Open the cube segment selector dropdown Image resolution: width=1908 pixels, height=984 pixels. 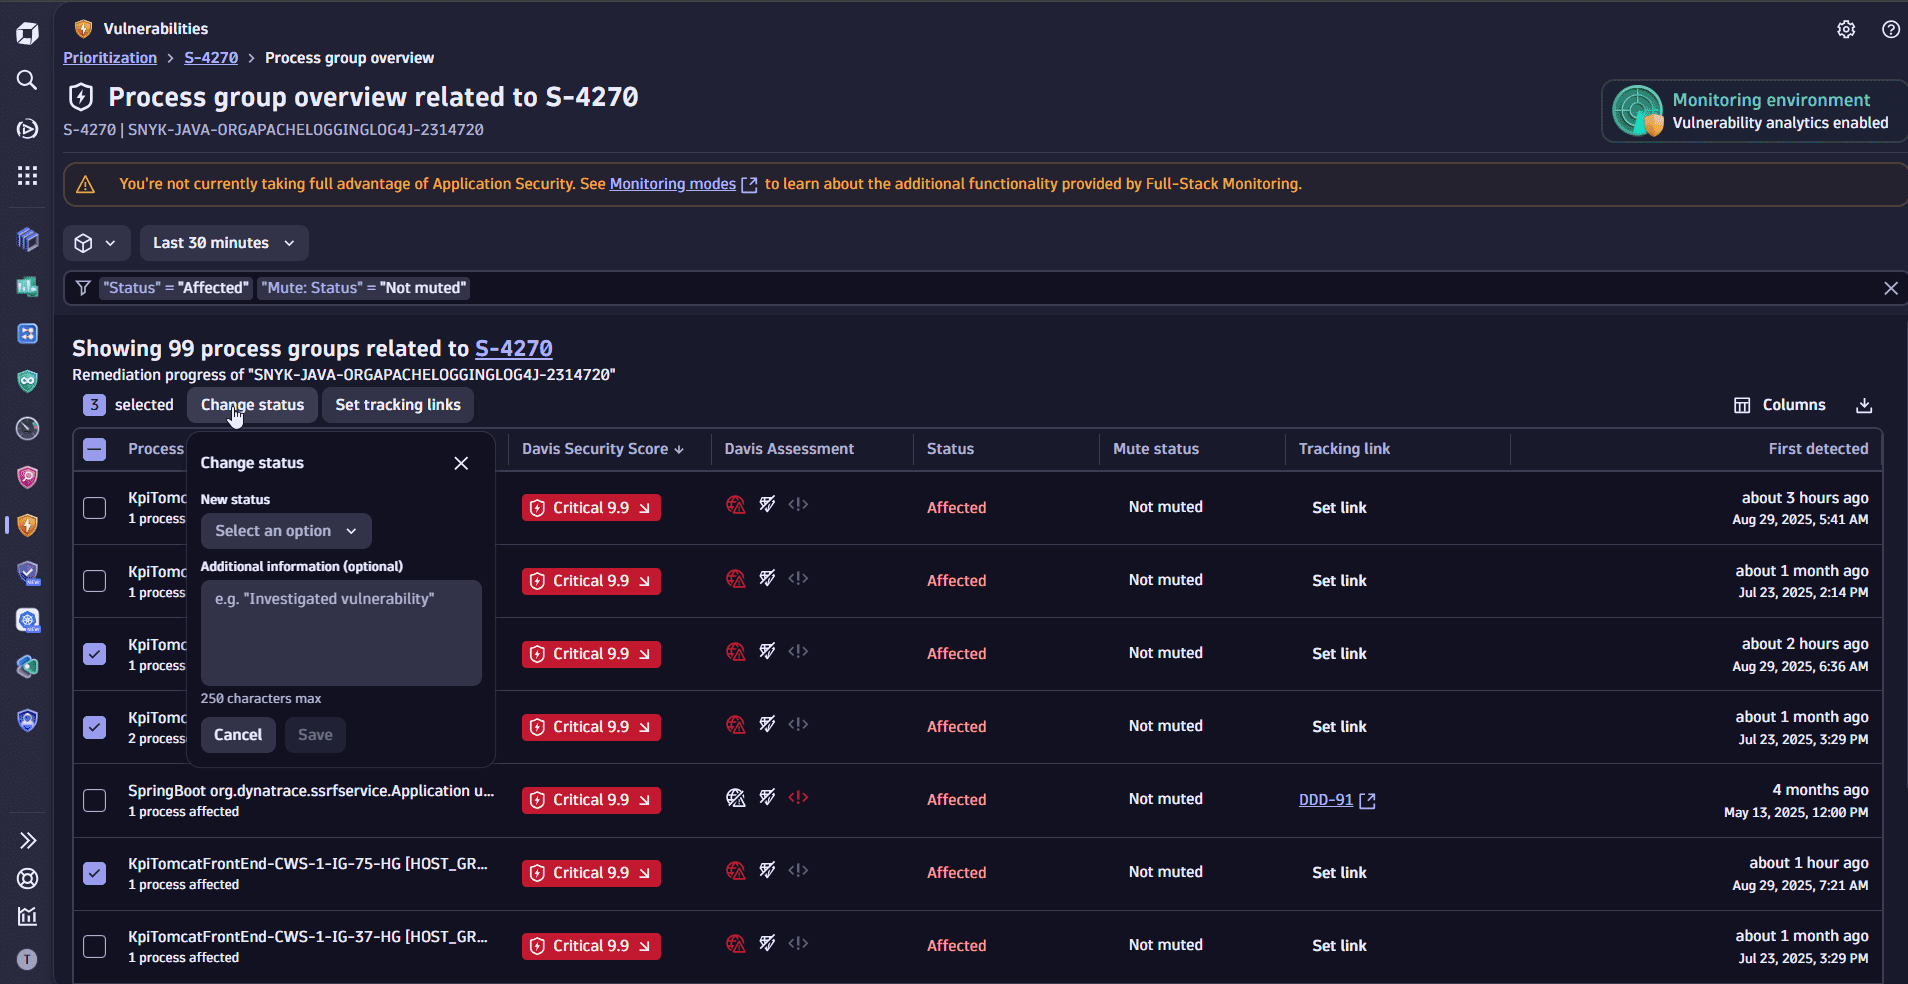tap(97, 243)
